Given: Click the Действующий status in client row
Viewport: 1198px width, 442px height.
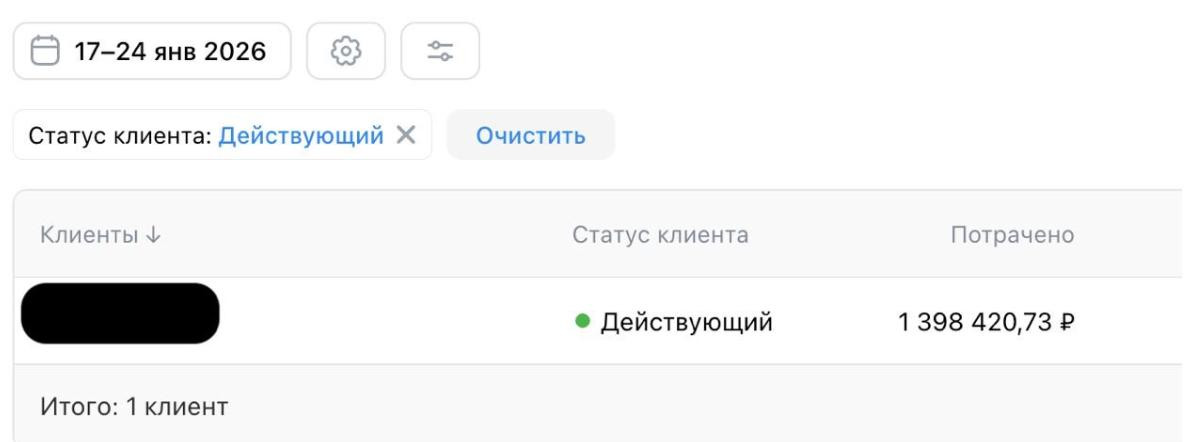Looking at the screenshot, I should tap(685, 322).
